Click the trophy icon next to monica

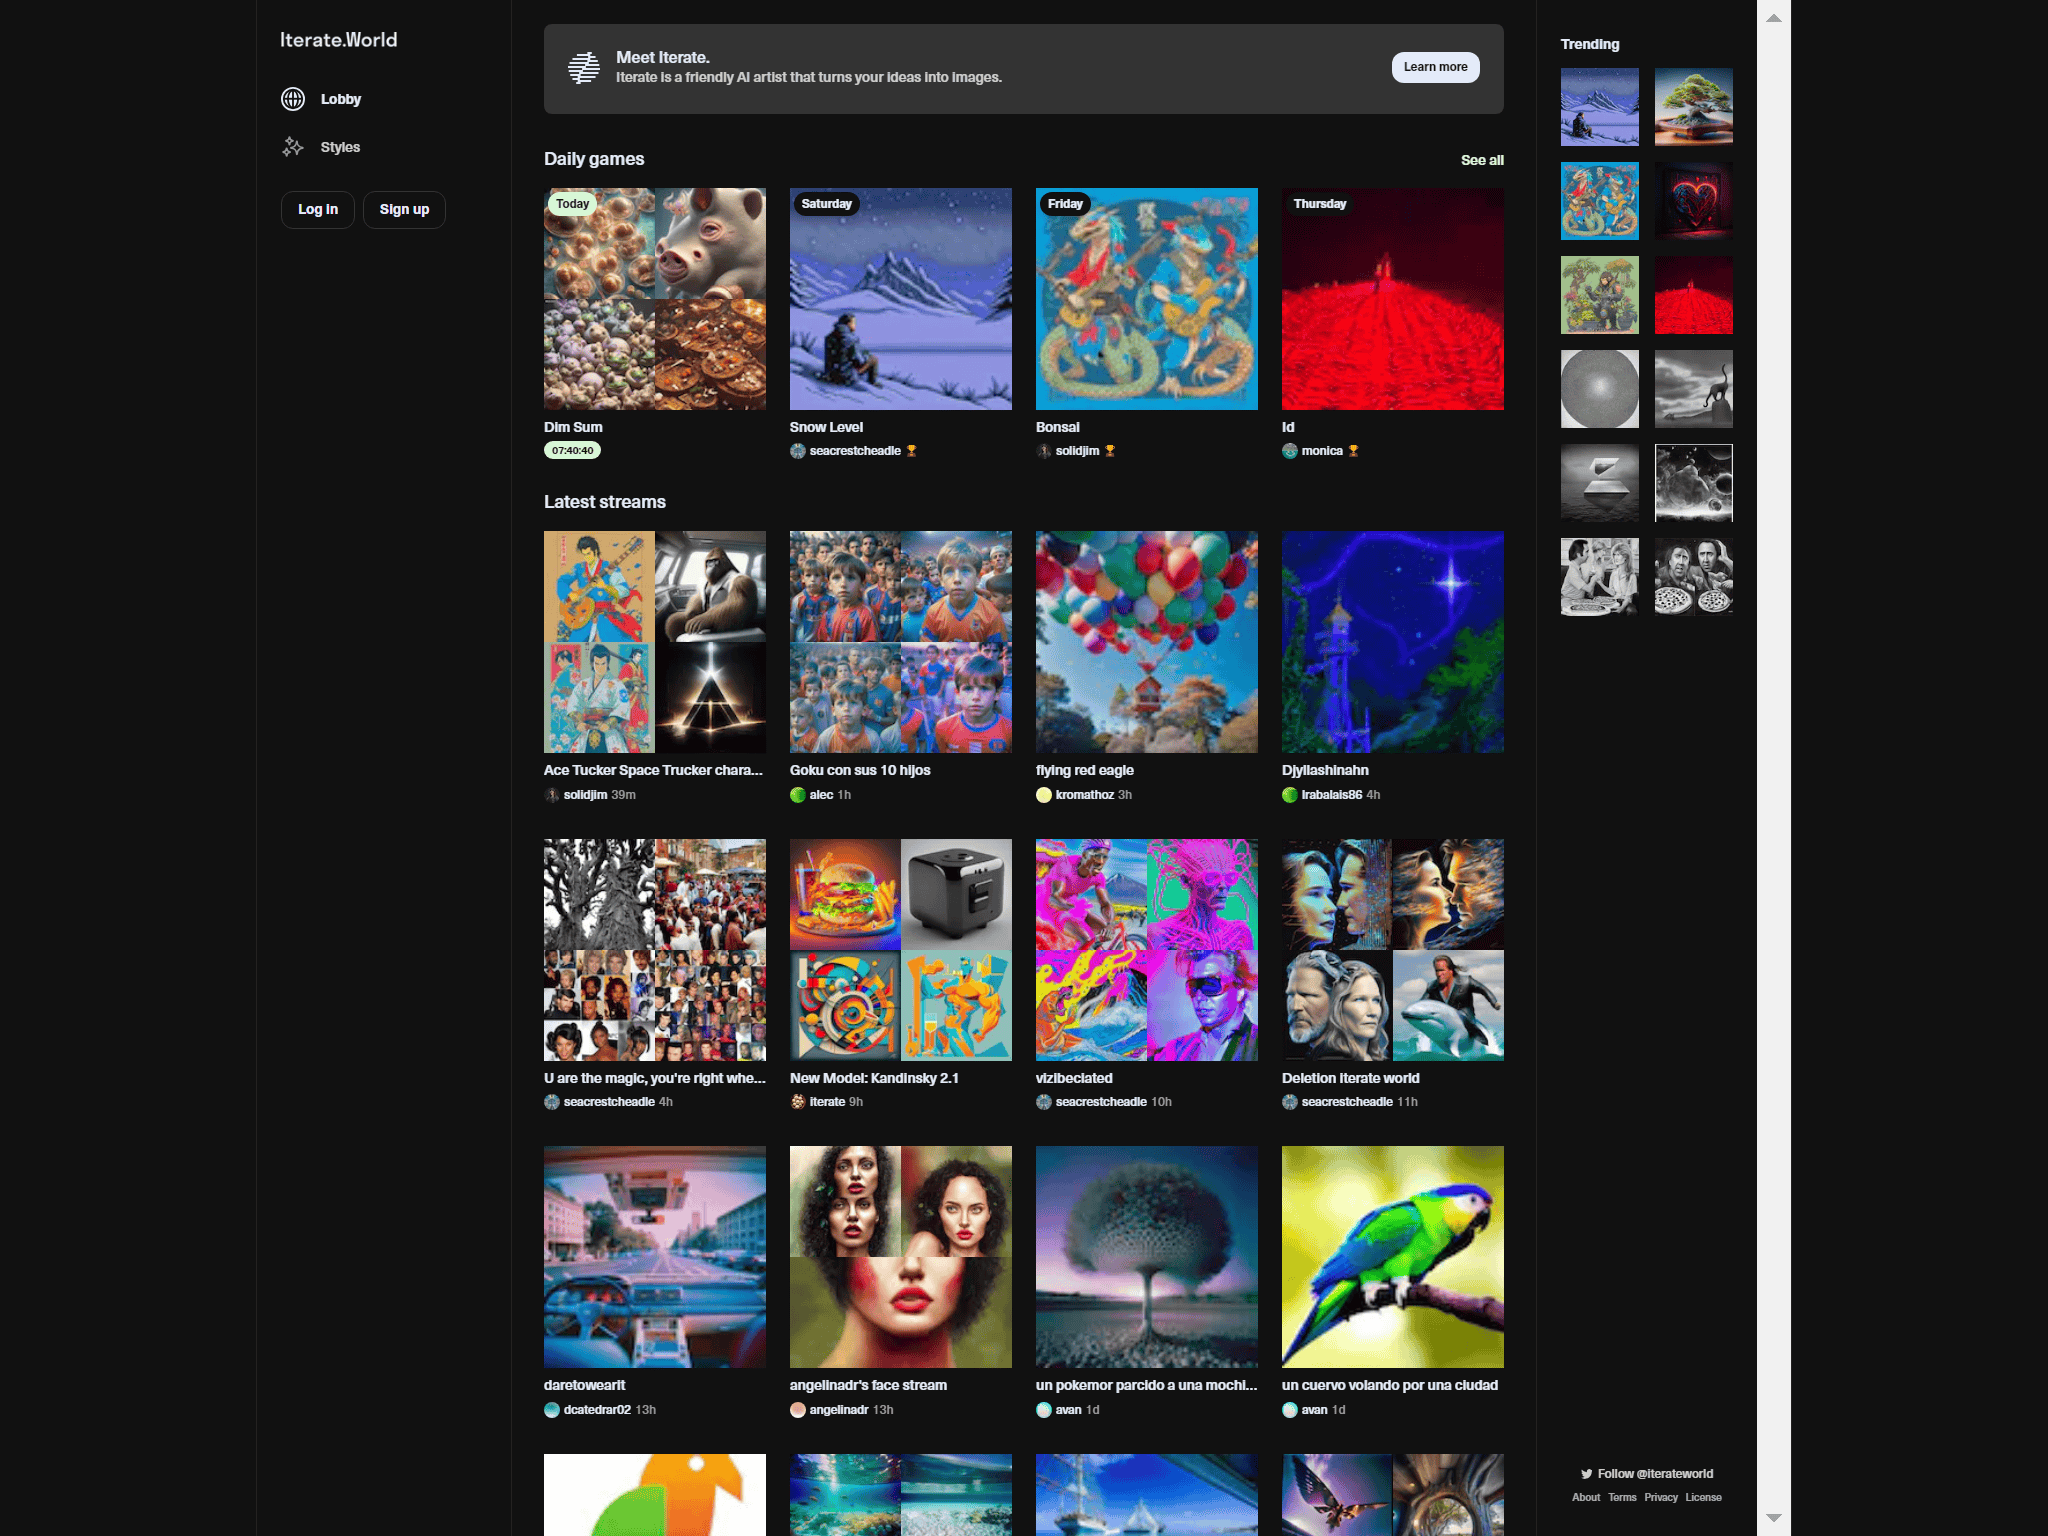1354,451
